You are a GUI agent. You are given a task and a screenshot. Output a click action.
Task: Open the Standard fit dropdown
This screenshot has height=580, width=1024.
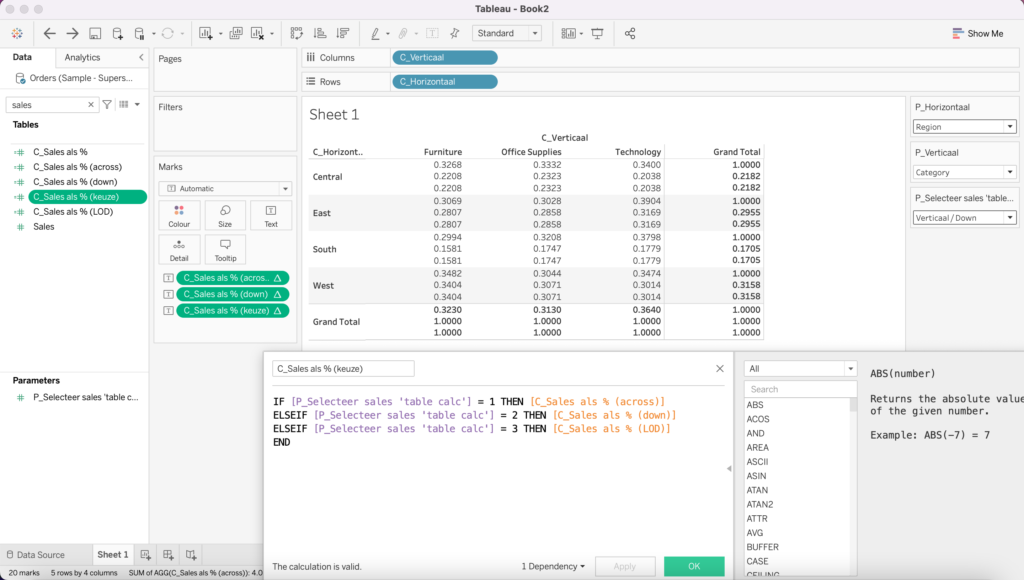(x=507, y=33)
